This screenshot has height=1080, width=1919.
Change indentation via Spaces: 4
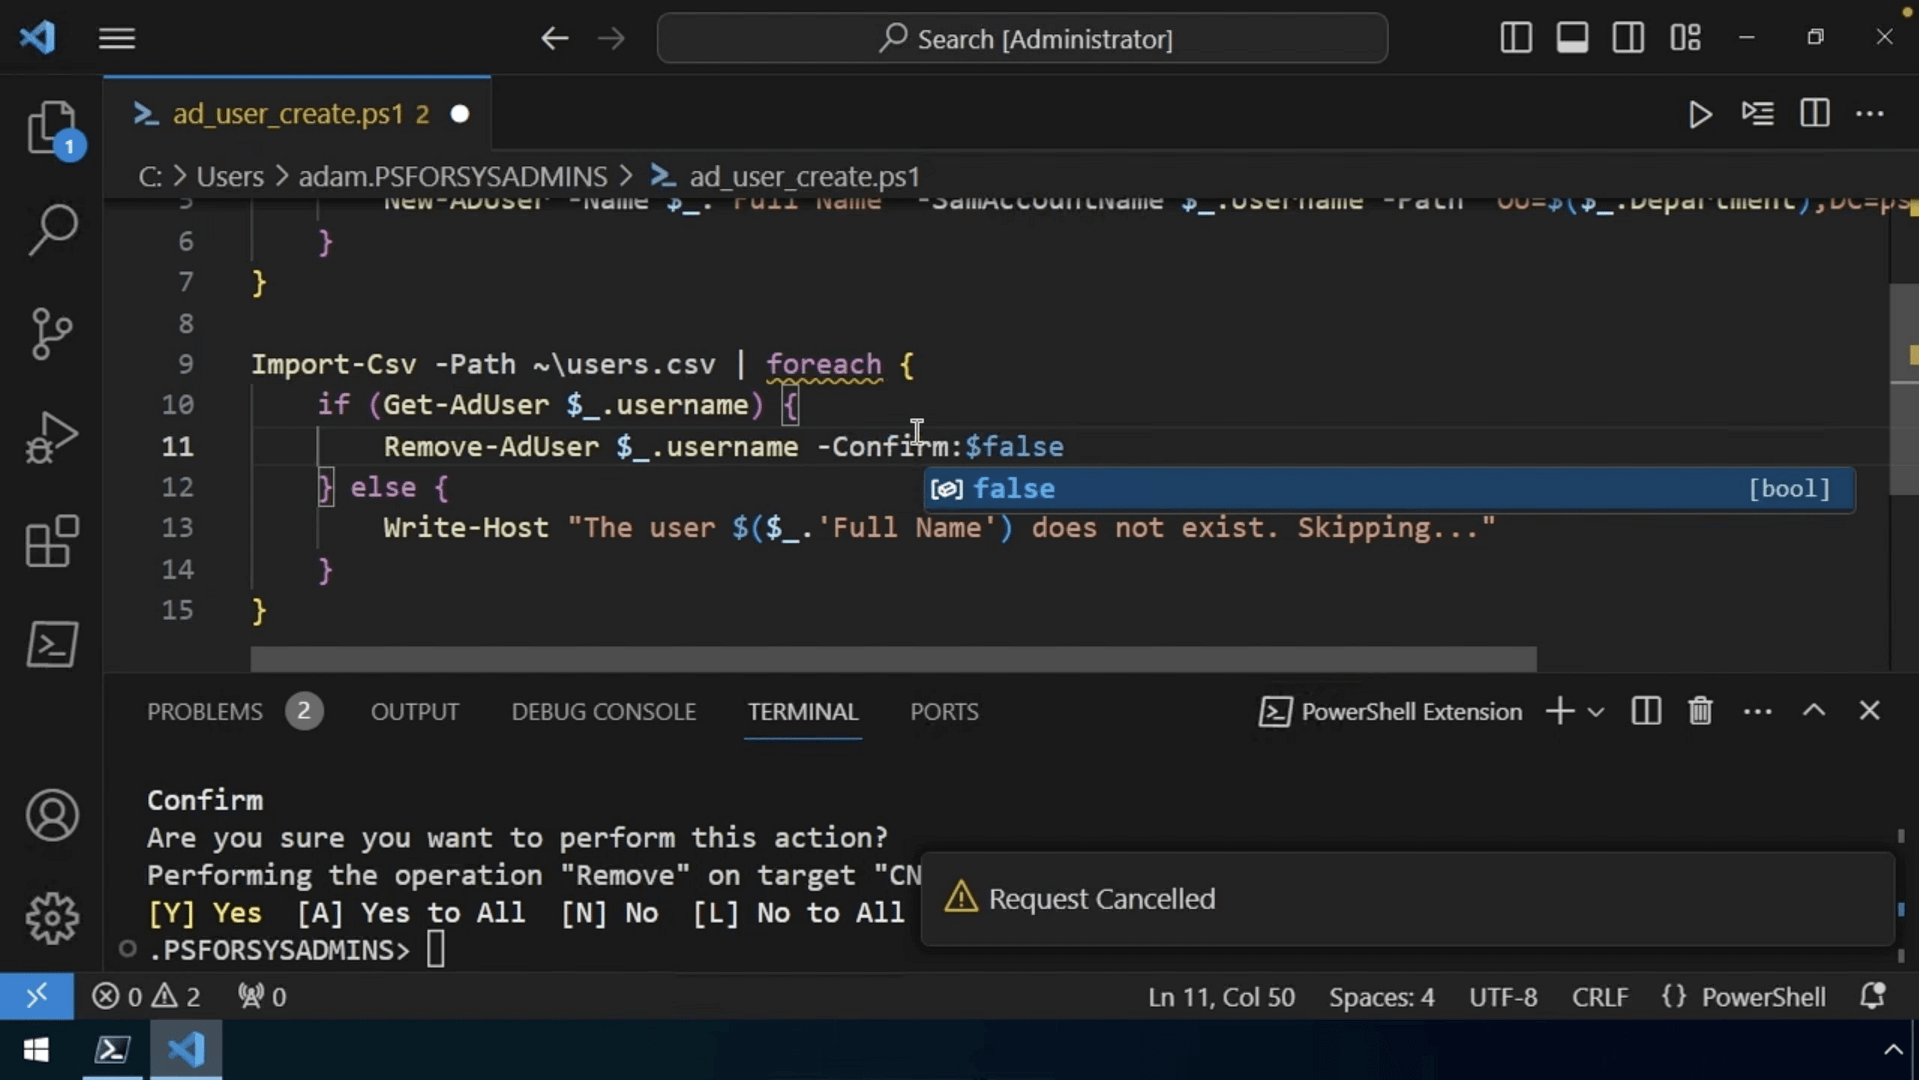click(x=1381, y=997)
